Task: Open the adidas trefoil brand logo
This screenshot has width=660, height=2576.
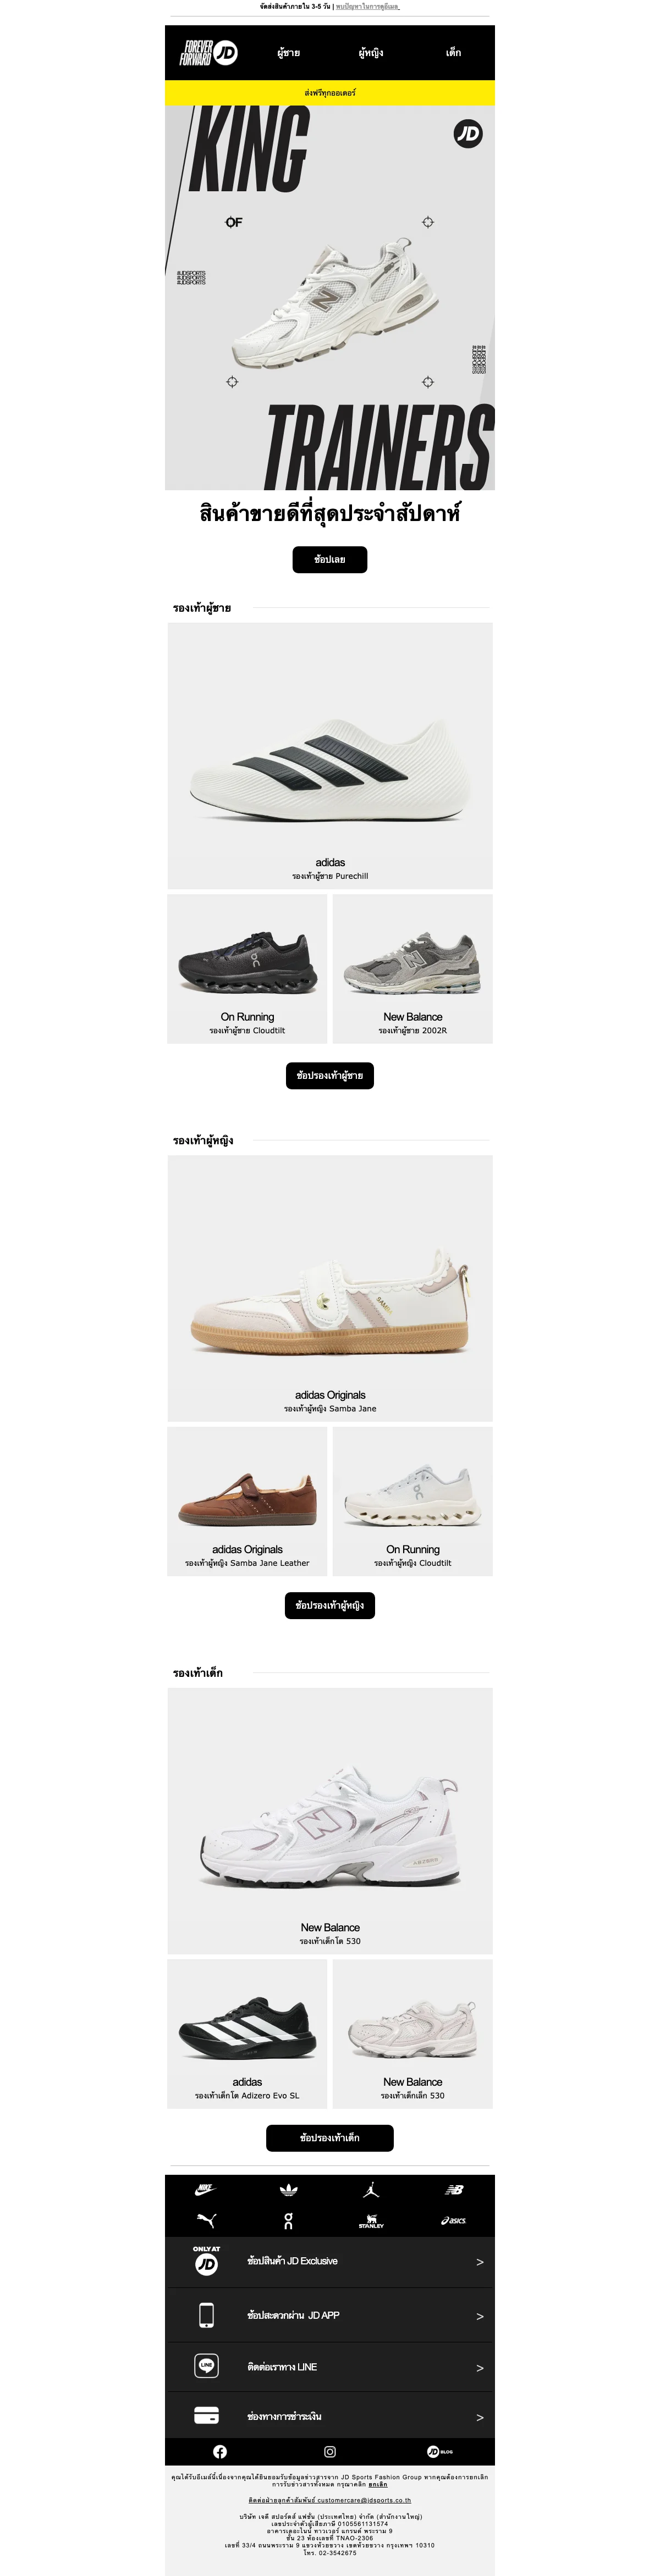Action: tap(288, 2189)
